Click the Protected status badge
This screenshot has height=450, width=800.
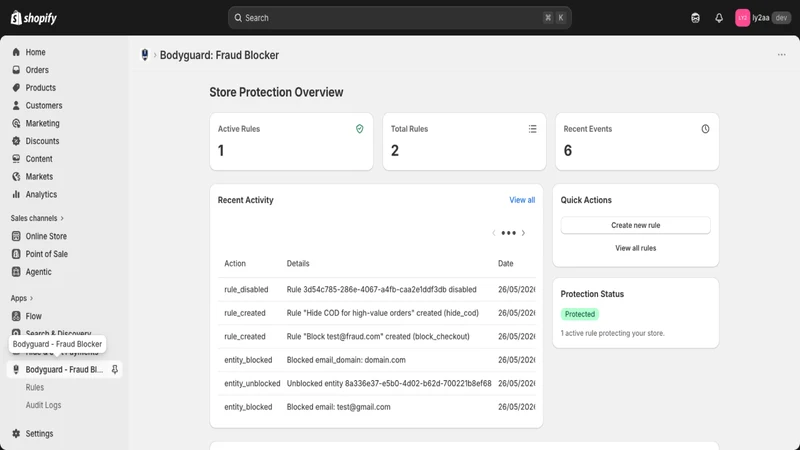pos(580,314)
